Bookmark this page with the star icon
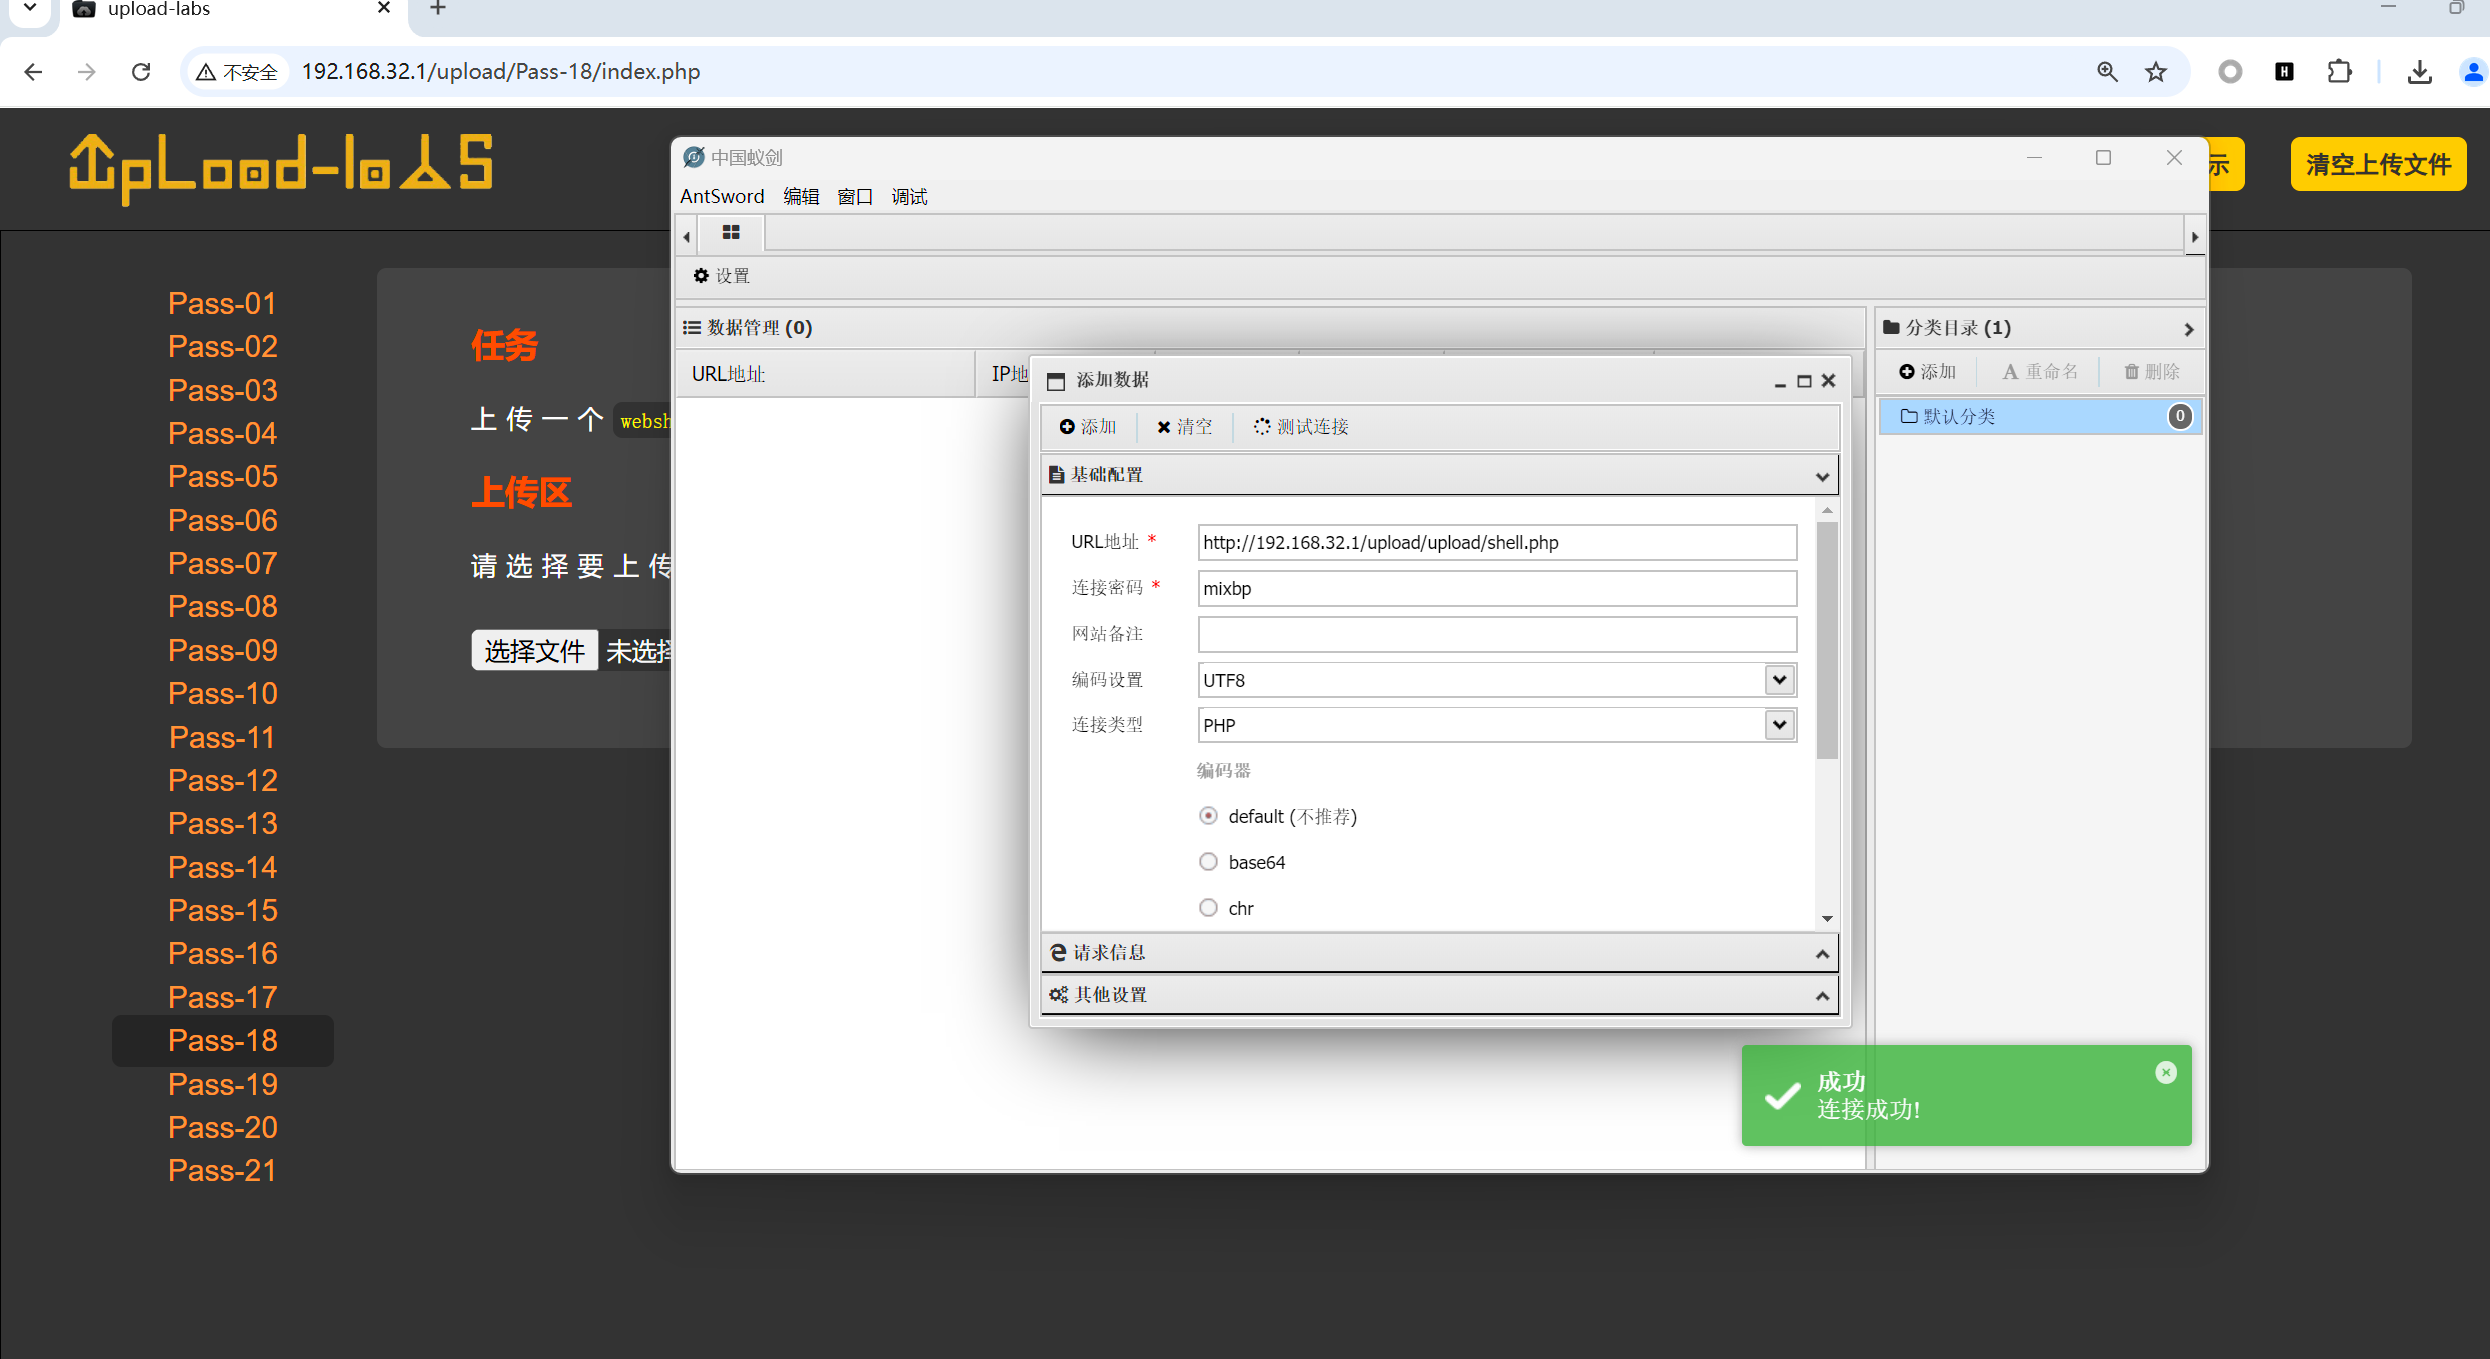 coord(2156,72)
